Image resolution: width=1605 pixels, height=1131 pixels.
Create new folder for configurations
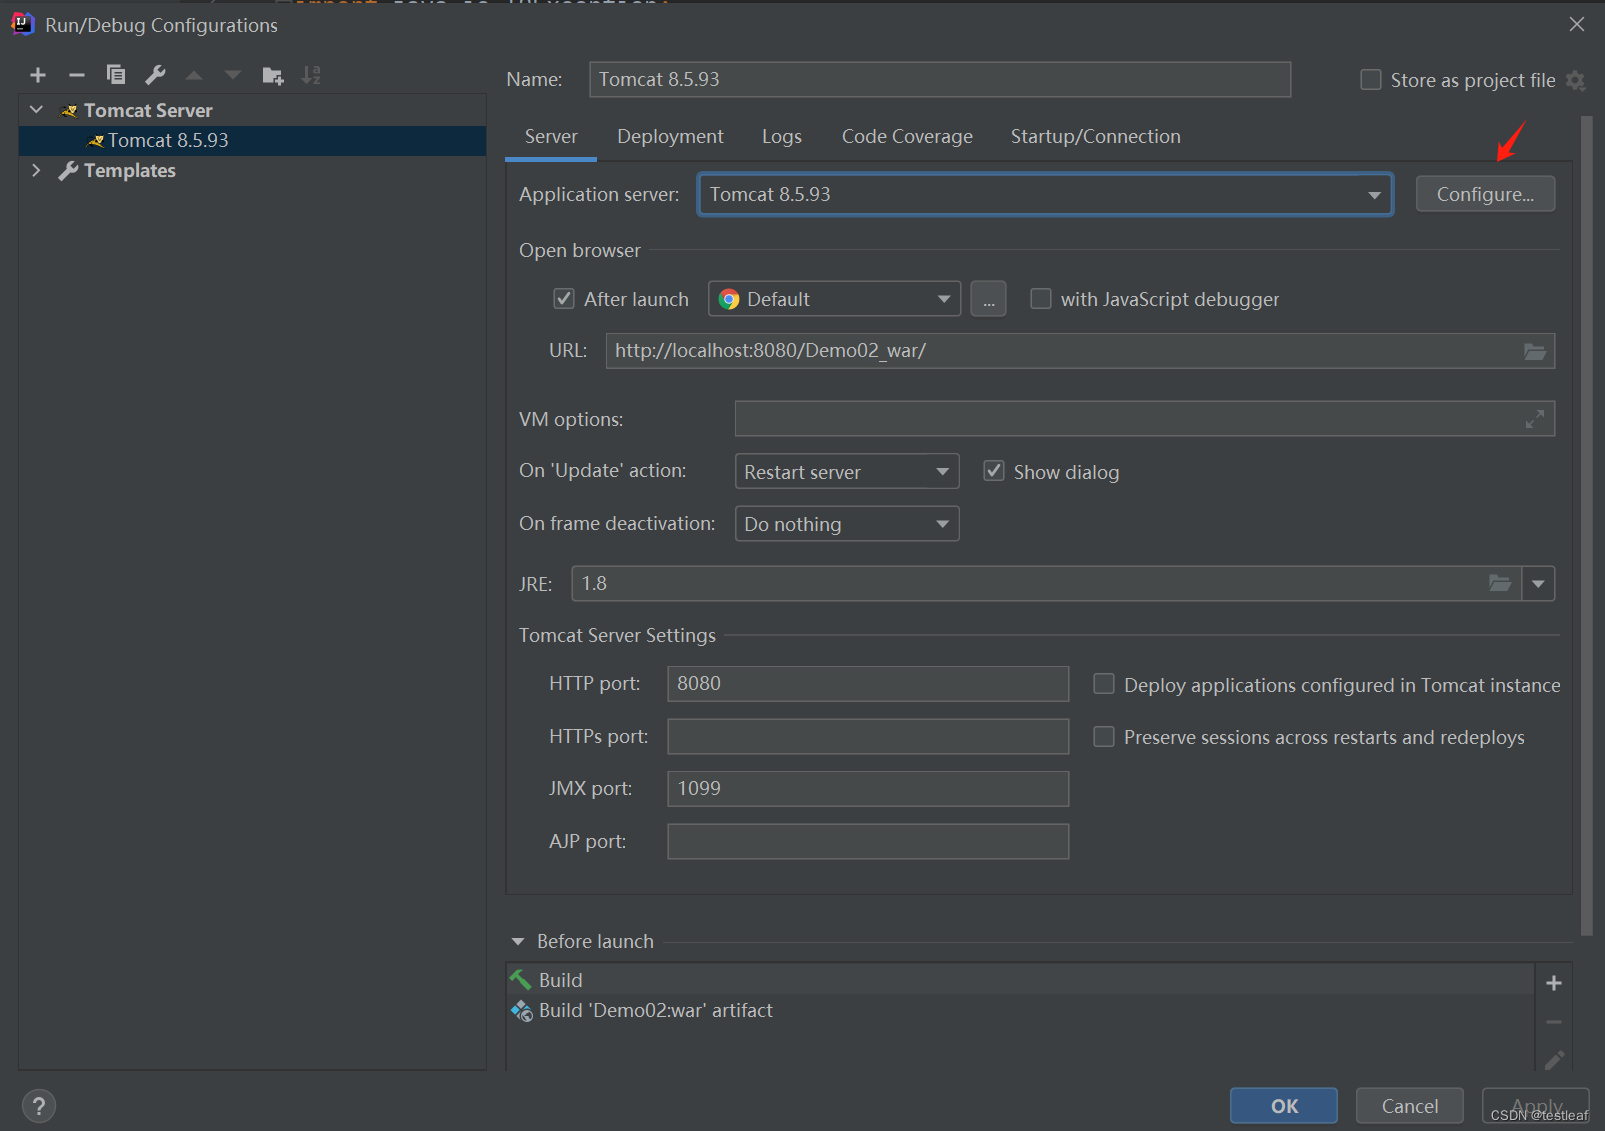pos(272,75)
